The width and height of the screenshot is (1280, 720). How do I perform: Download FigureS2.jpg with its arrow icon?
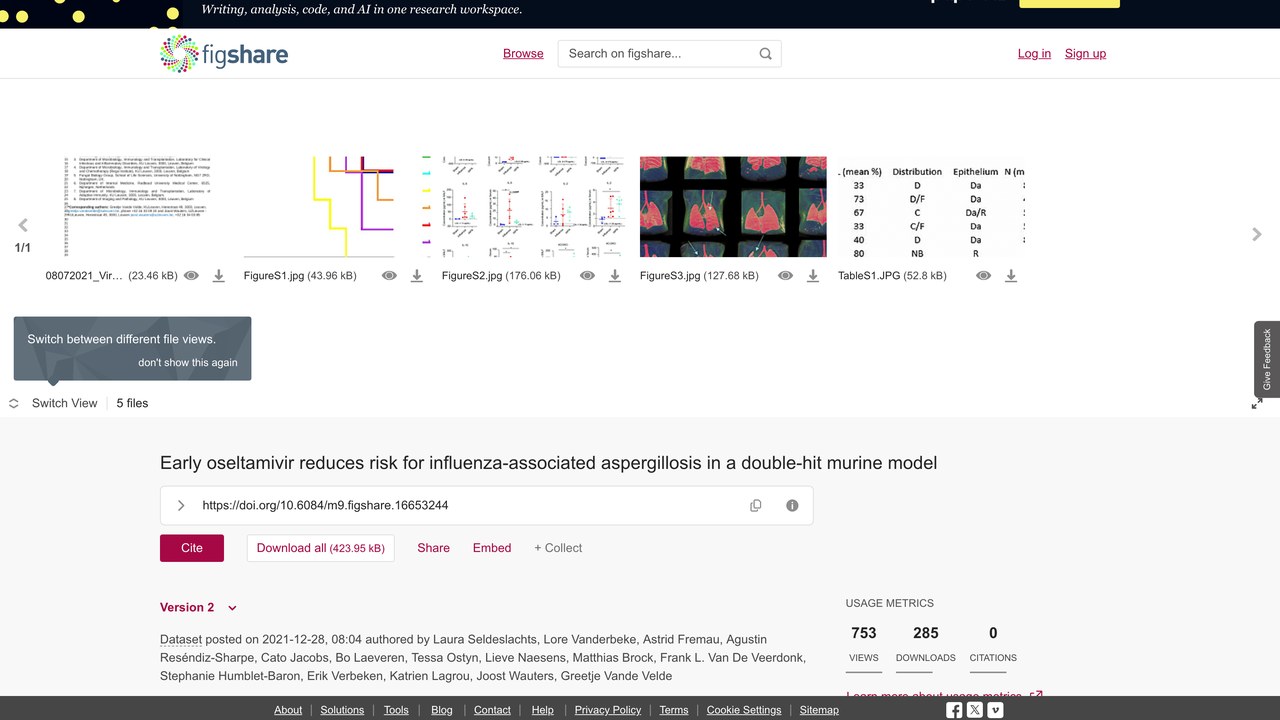click(x=614, y=276)
